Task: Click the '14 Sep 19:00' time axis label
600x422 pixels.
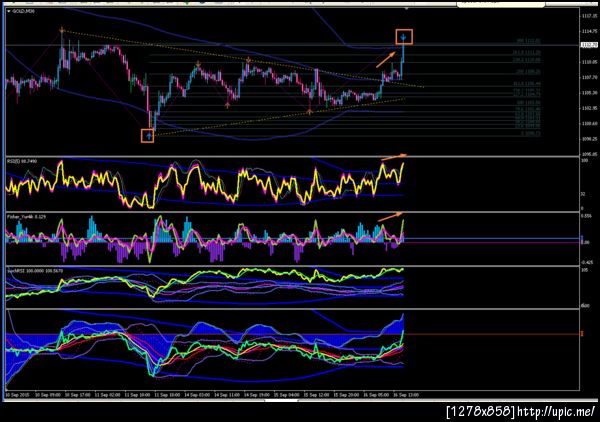Action: (x=256, y=394)
